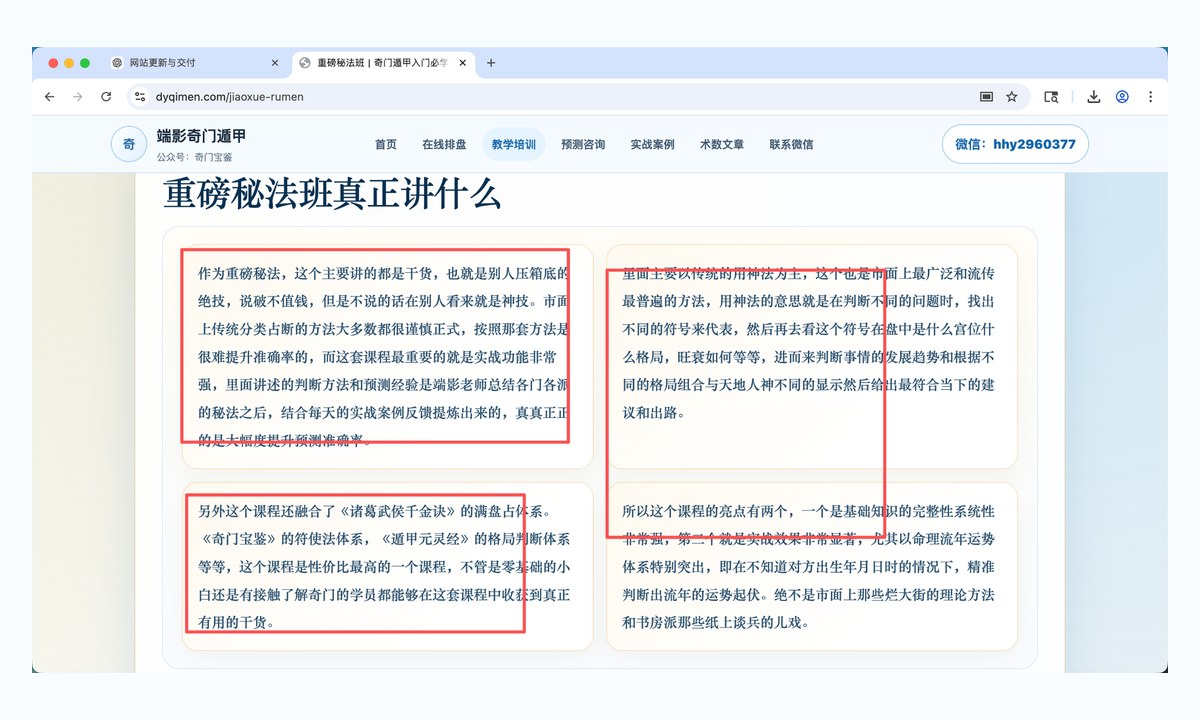Screen dimensions: 1200x720
Task: Open the tab search icon
Action: tap(1051, 97)
